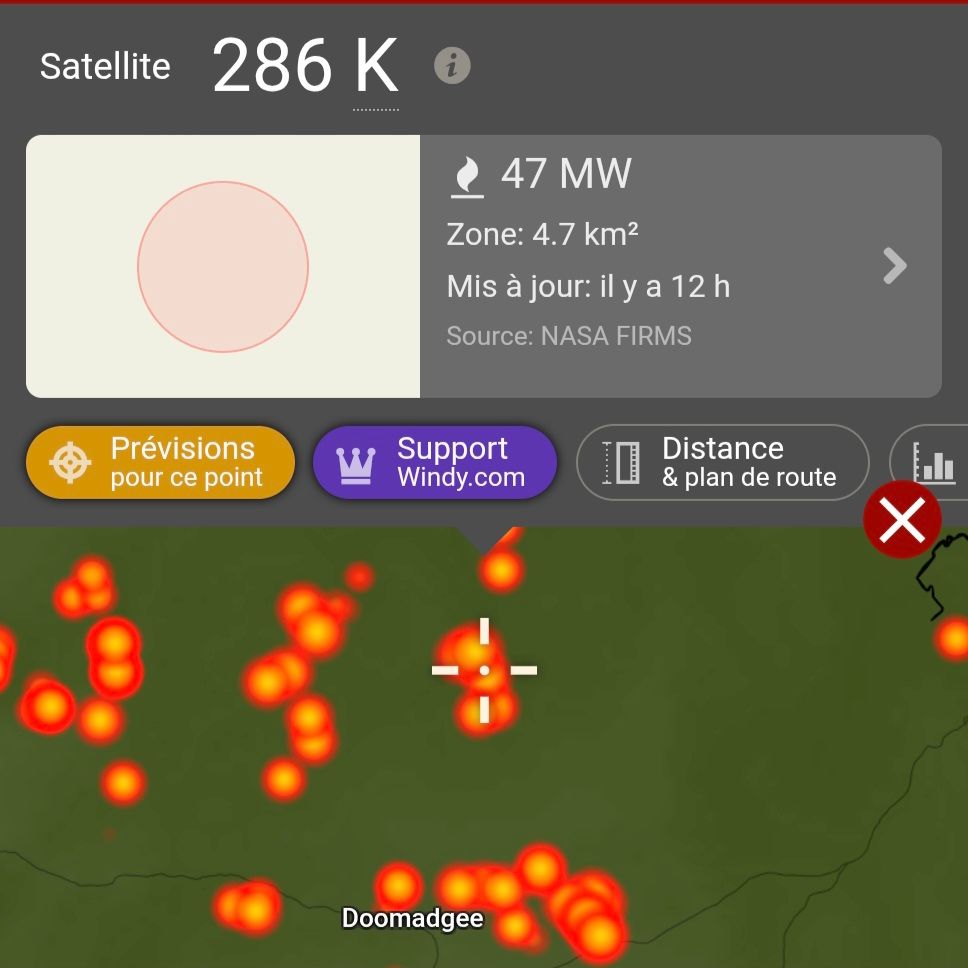Viewport: 968px width, 968px height.
Task: Click the ruler icon on Distance button
Action: coord(621,462)
